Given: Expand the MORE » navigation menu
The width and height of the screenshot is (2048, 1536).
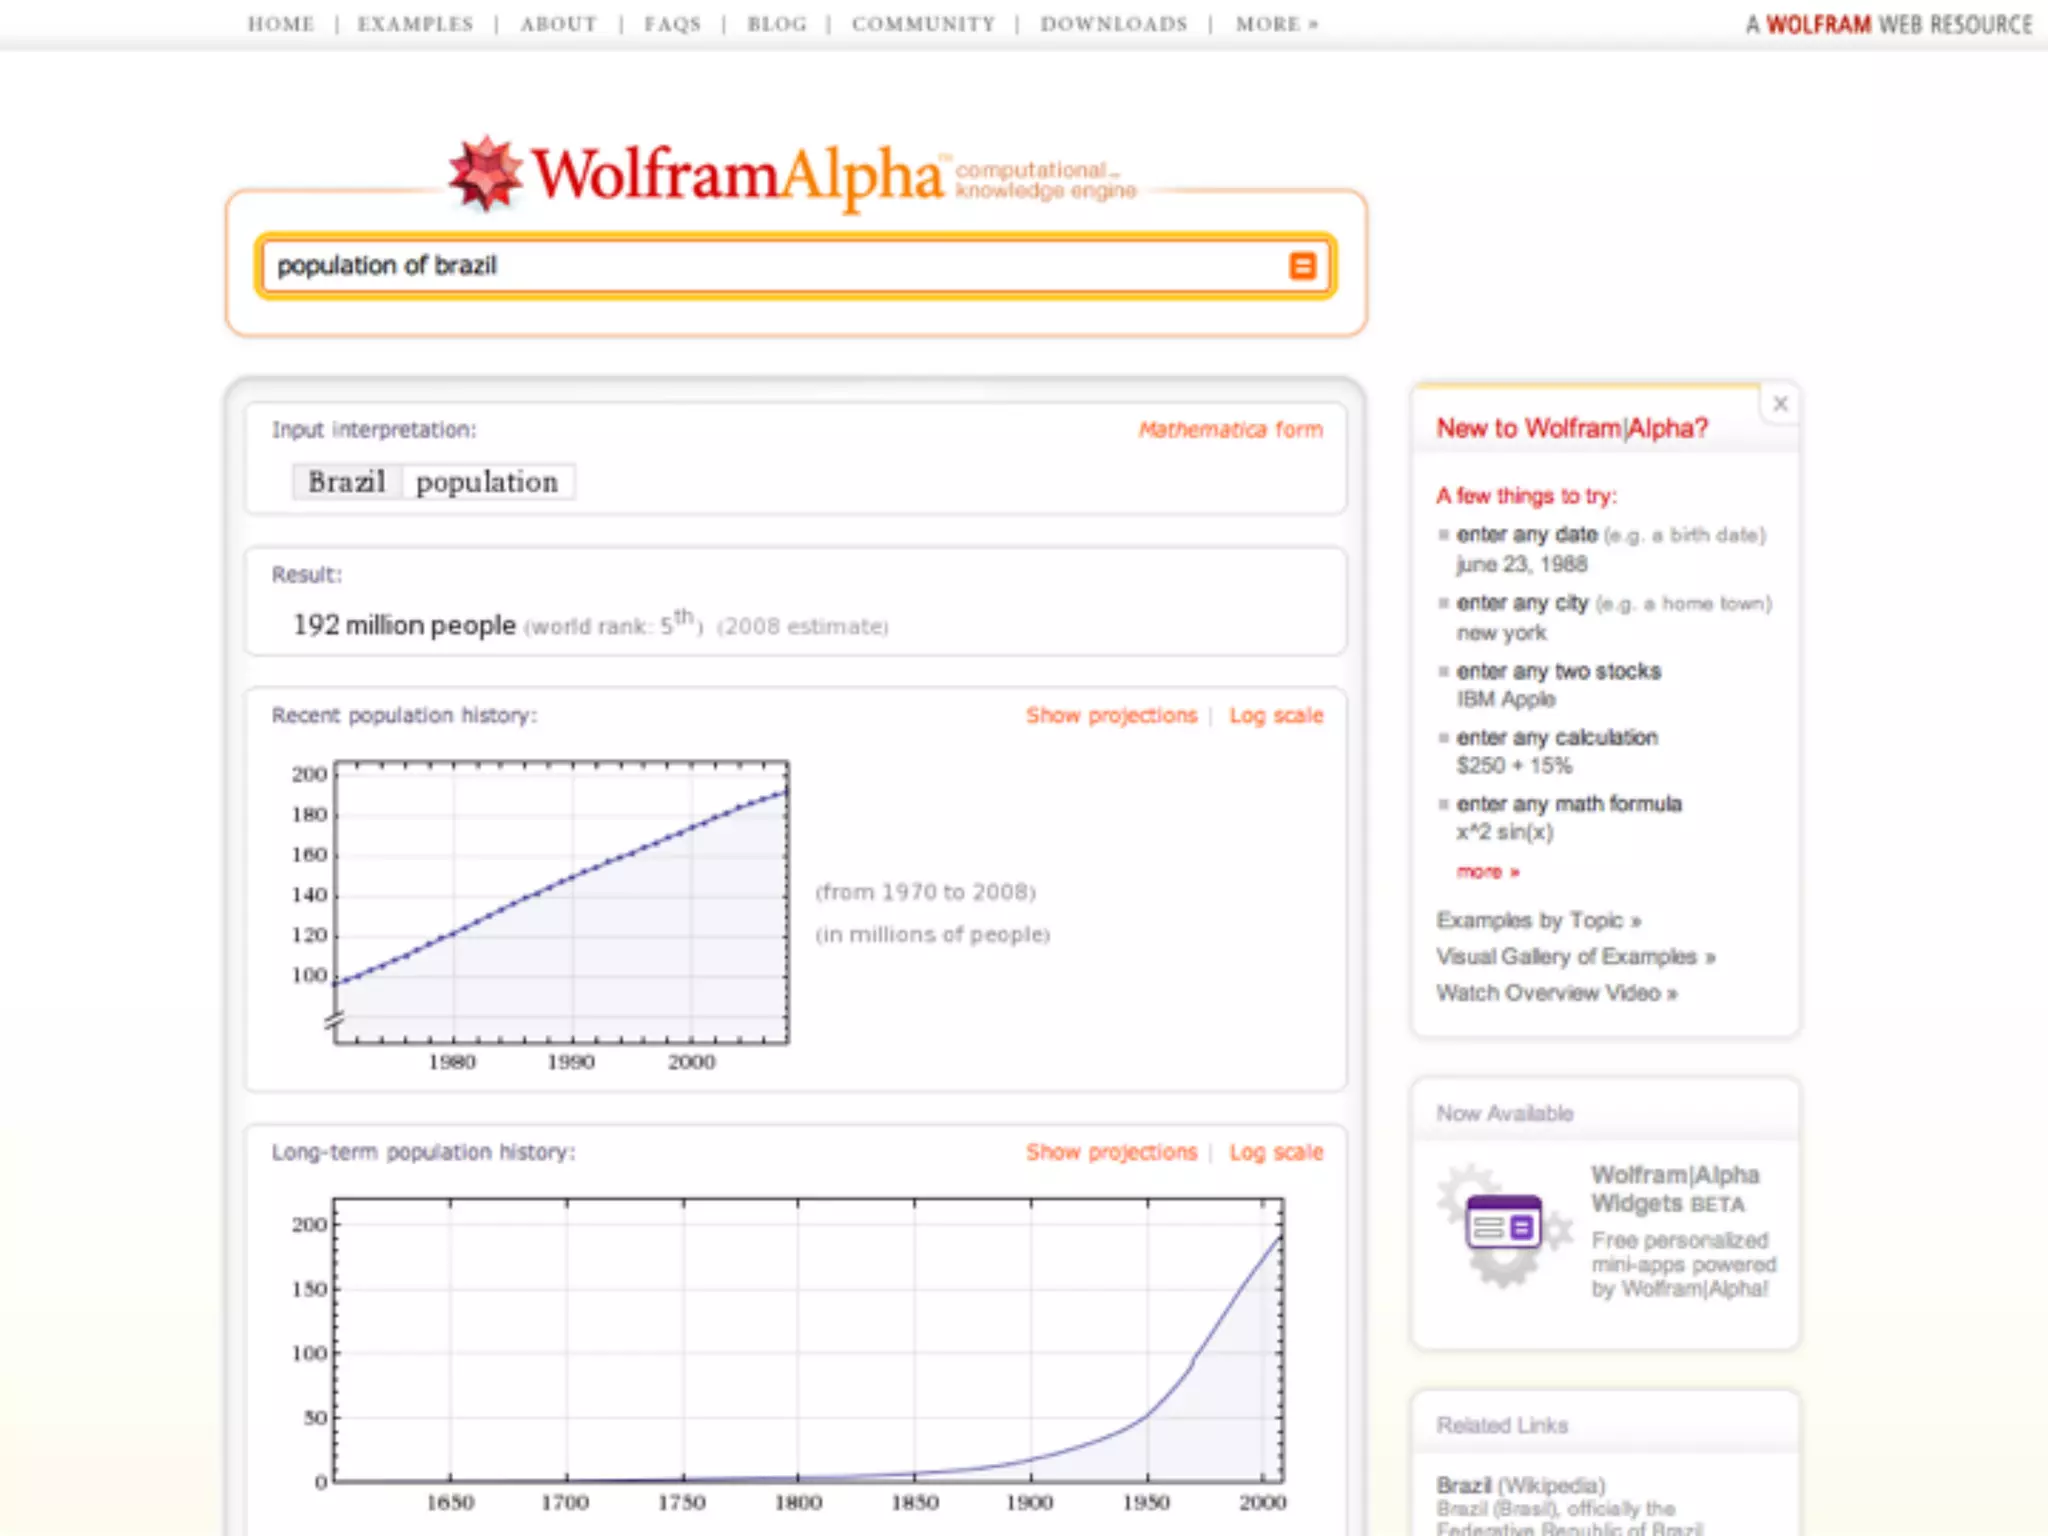Looking at the screenshot, I should pos(1276,24).
